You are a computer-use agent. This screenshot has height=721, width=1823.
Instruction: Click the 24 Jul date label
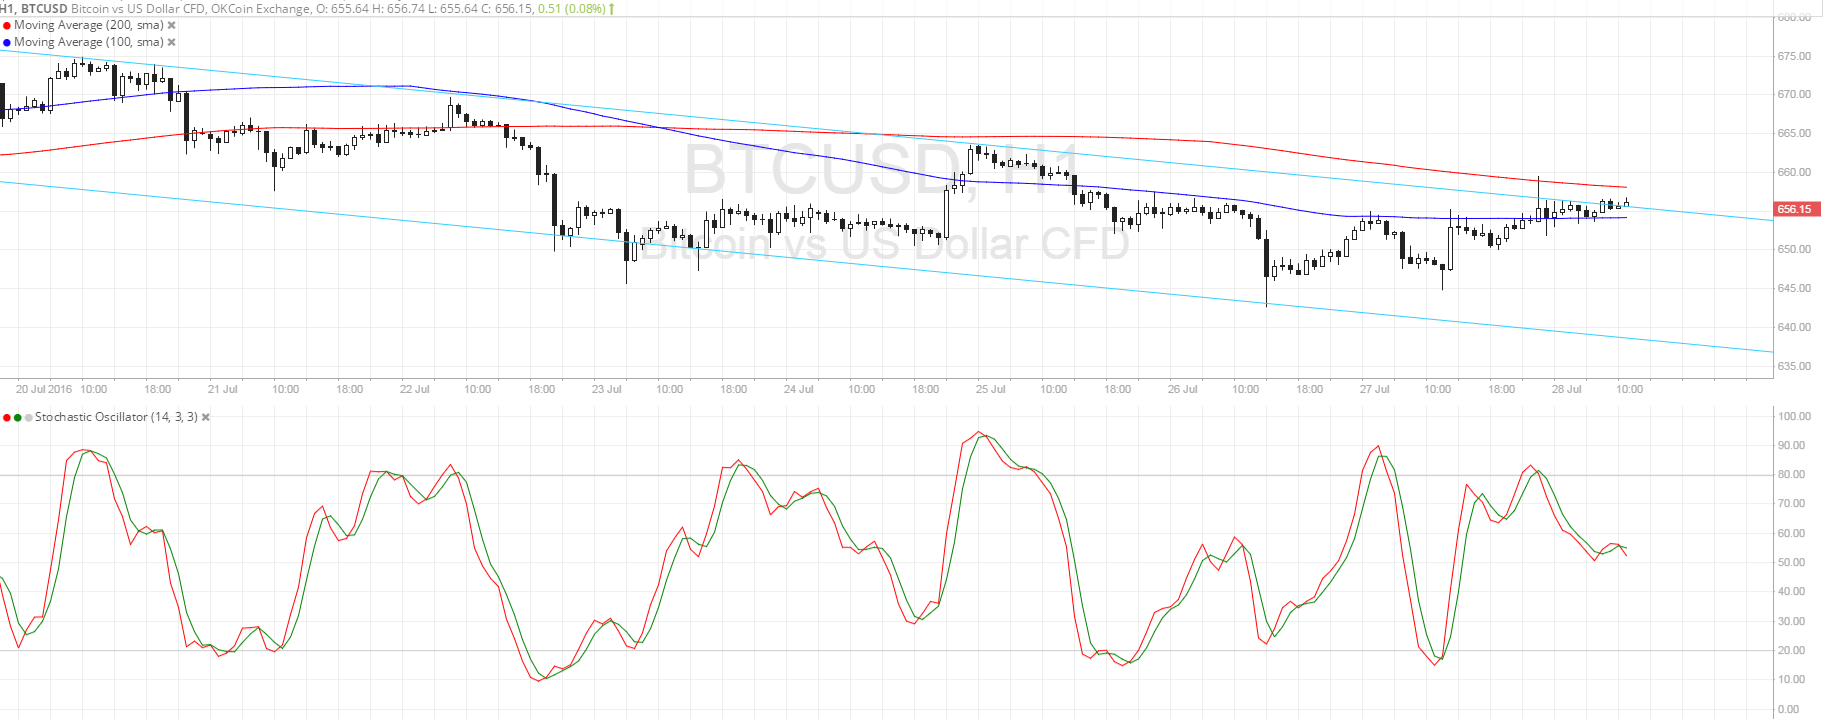(x=799, y=389)
